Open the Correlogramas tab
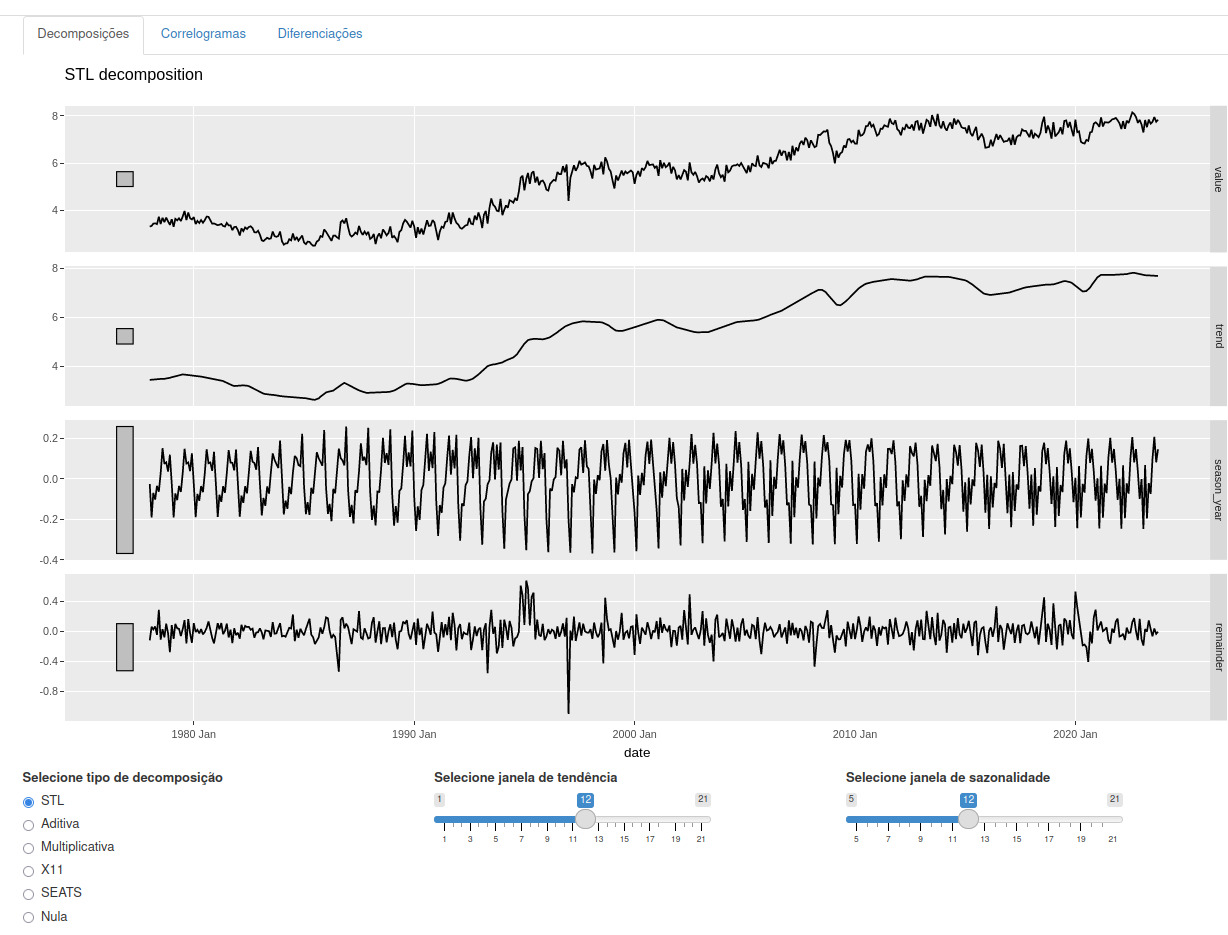Image resolution: width=1228 pixels, height=935 pixels. (203, 34)
